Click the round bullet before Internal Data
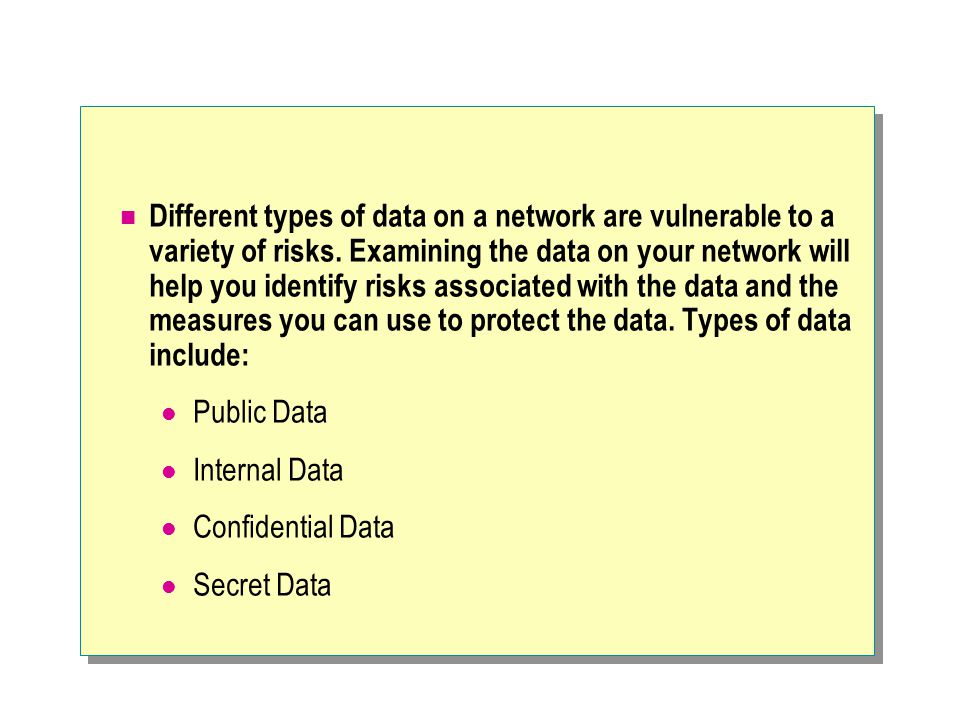Viewport: 960px width, 720px height. [x=169, y=472]
